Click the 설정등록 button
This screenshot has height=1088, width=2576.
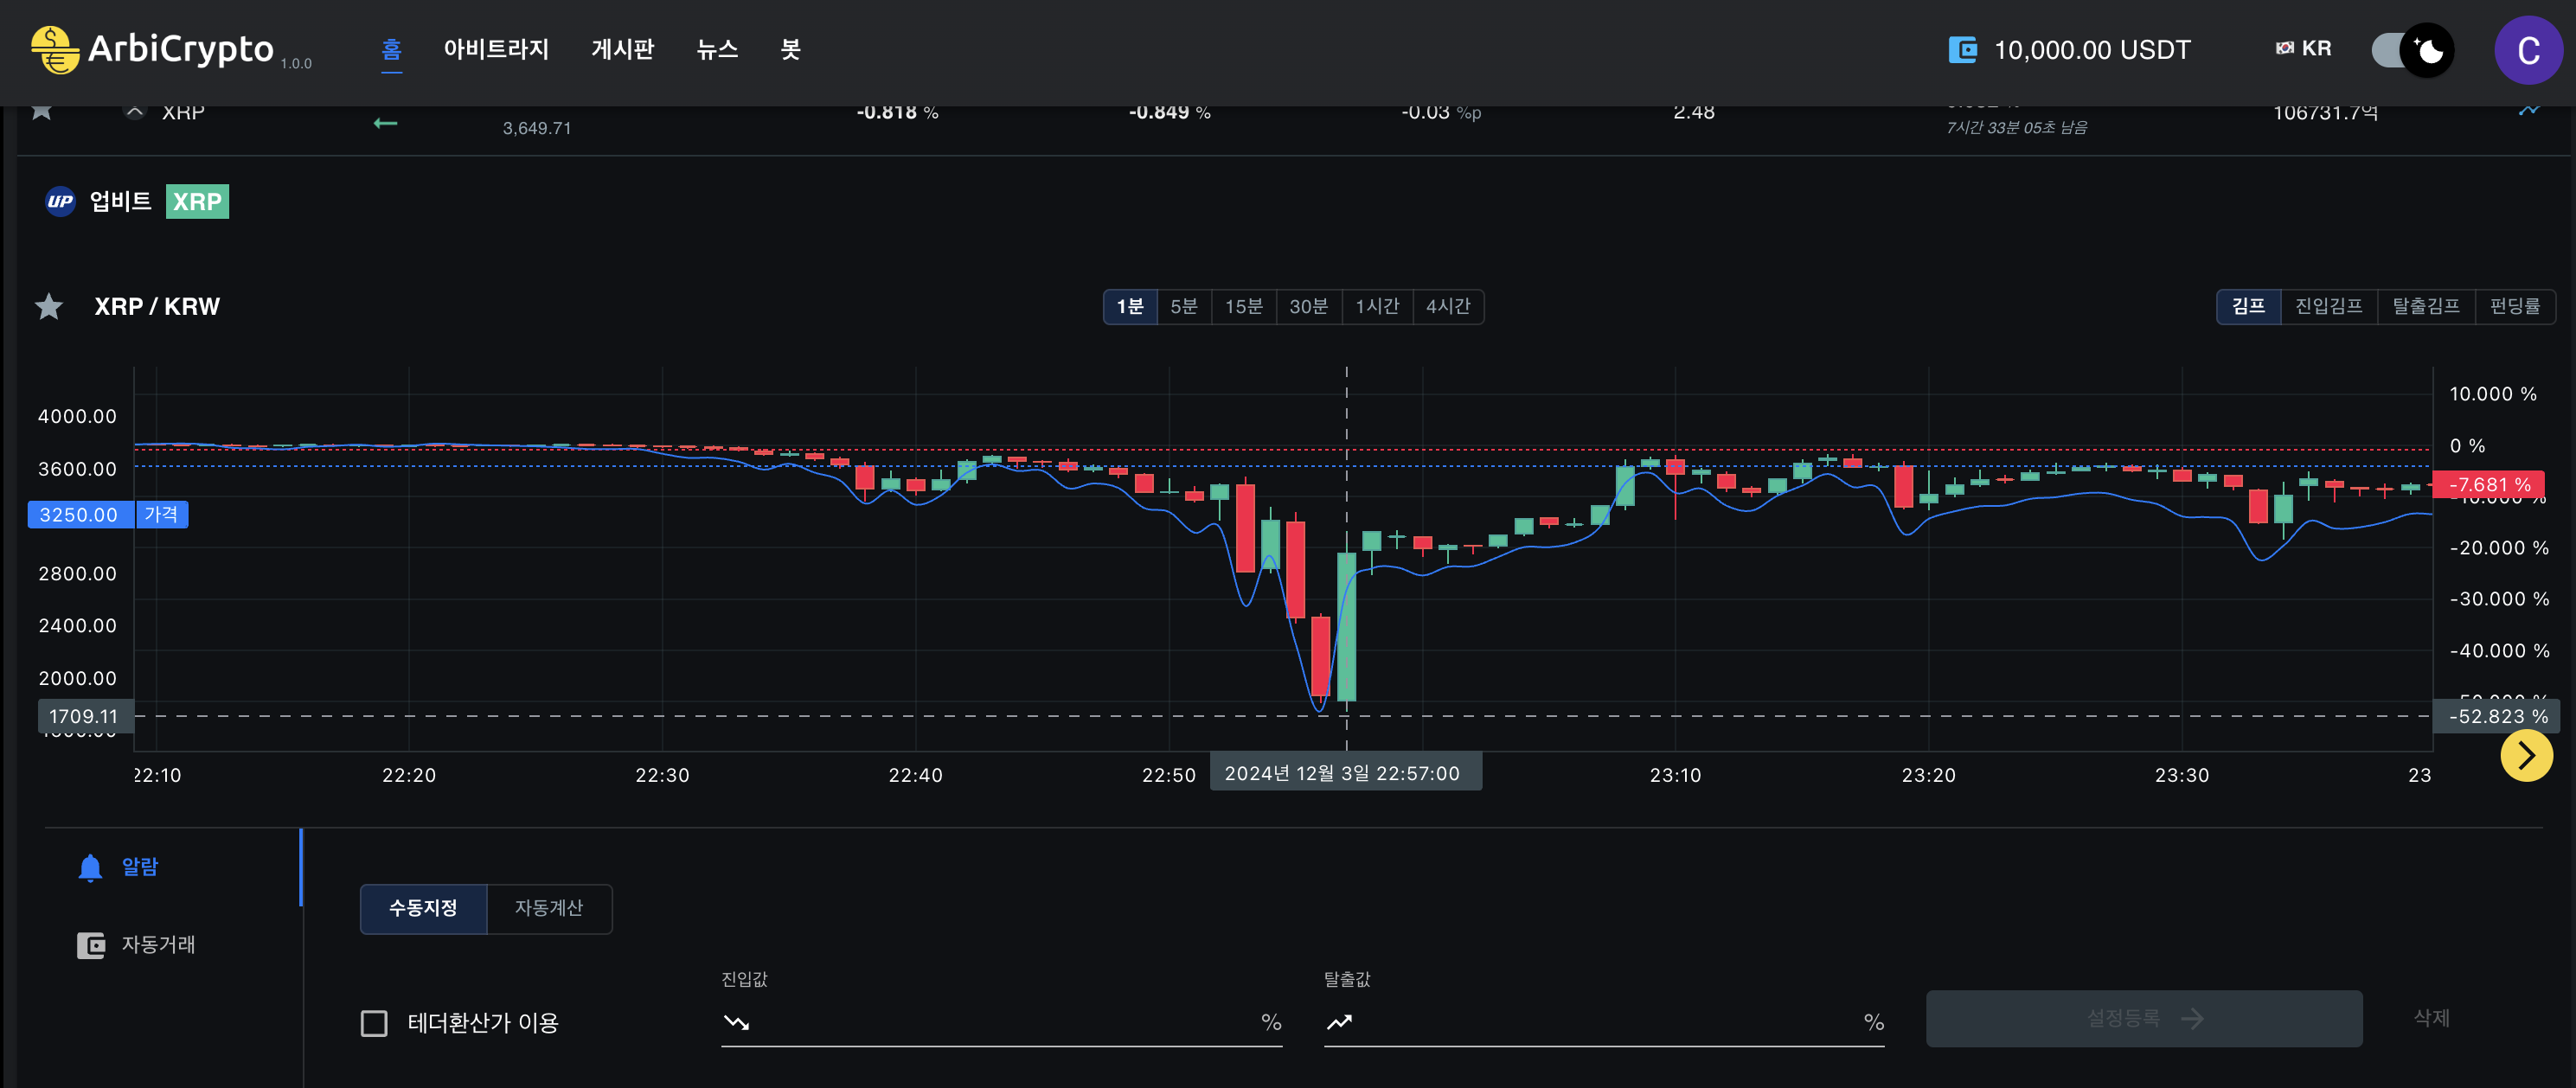tap(2144, 1019)
